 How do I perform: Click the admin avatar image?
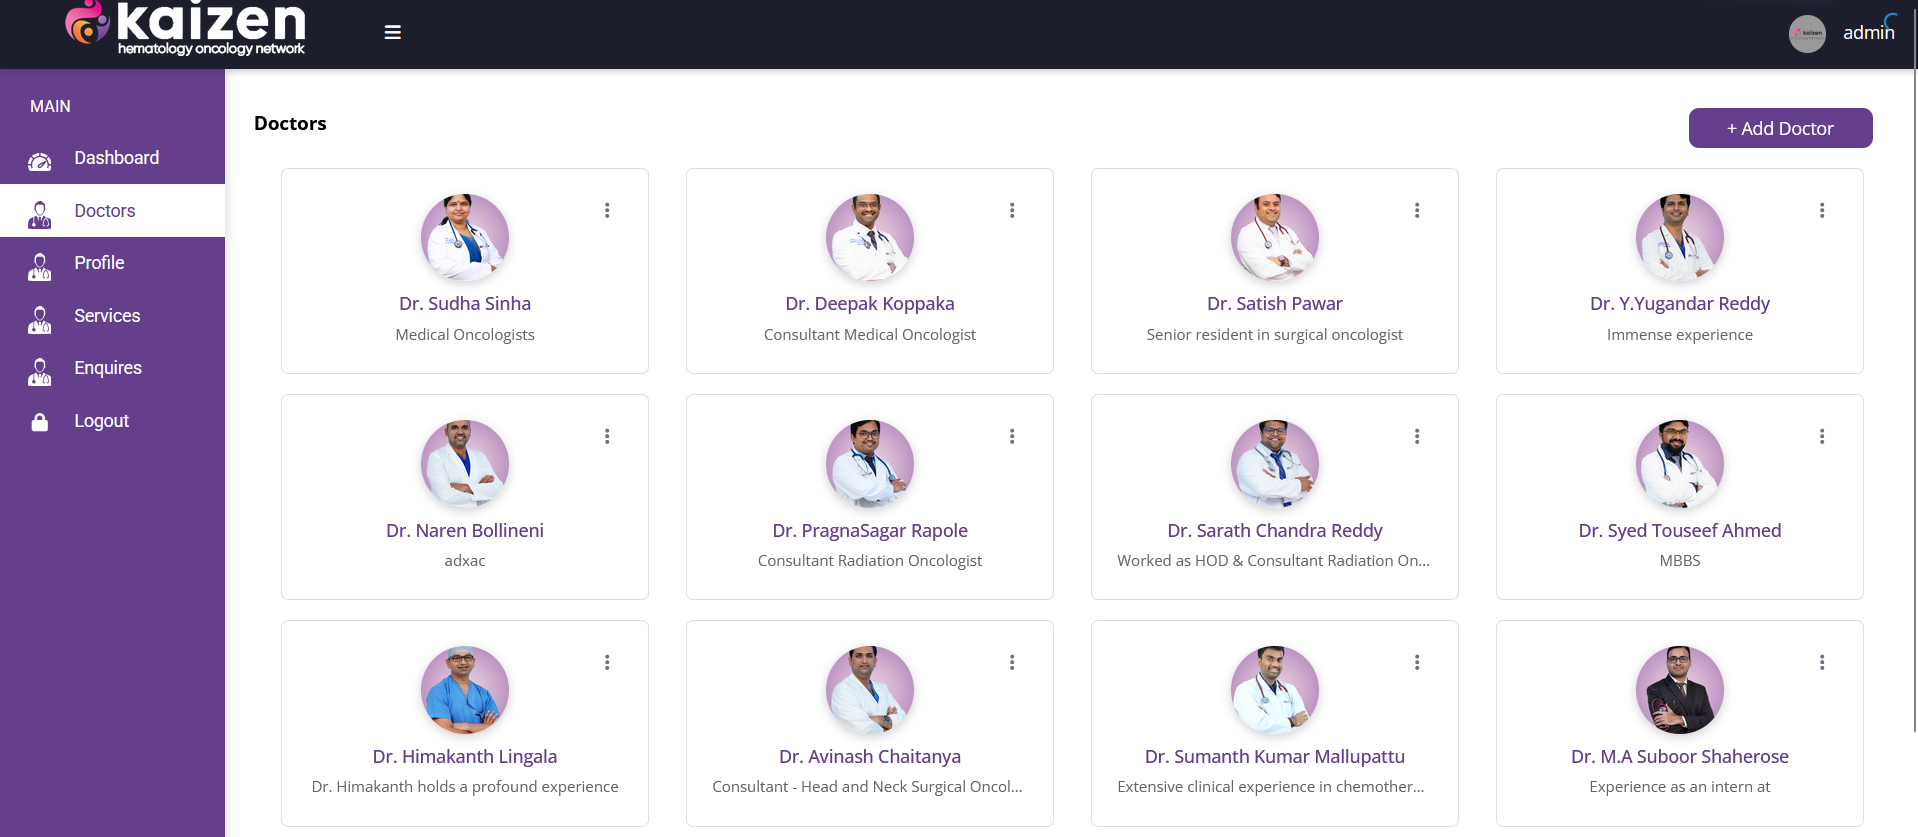1807,34
